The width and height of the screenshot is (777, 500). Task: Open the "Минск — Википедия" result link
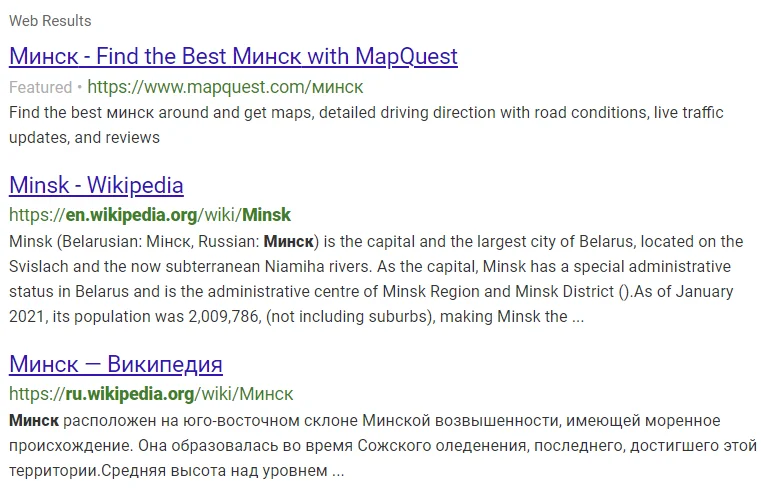pos(115,363)
